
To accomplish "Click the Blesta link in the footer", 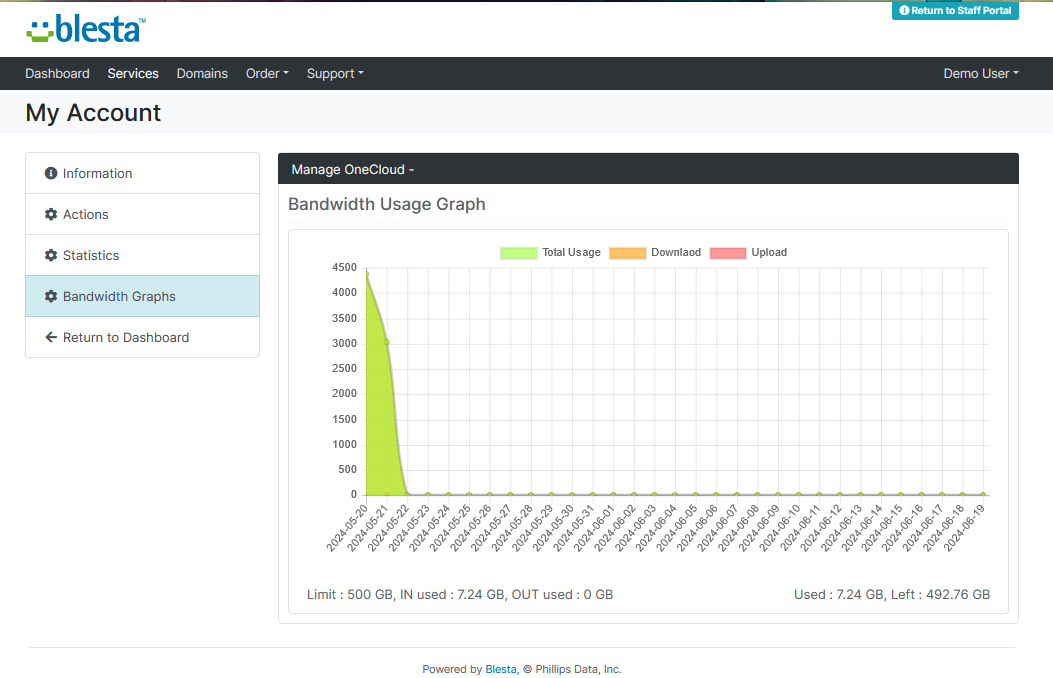I will pos(501,669).
